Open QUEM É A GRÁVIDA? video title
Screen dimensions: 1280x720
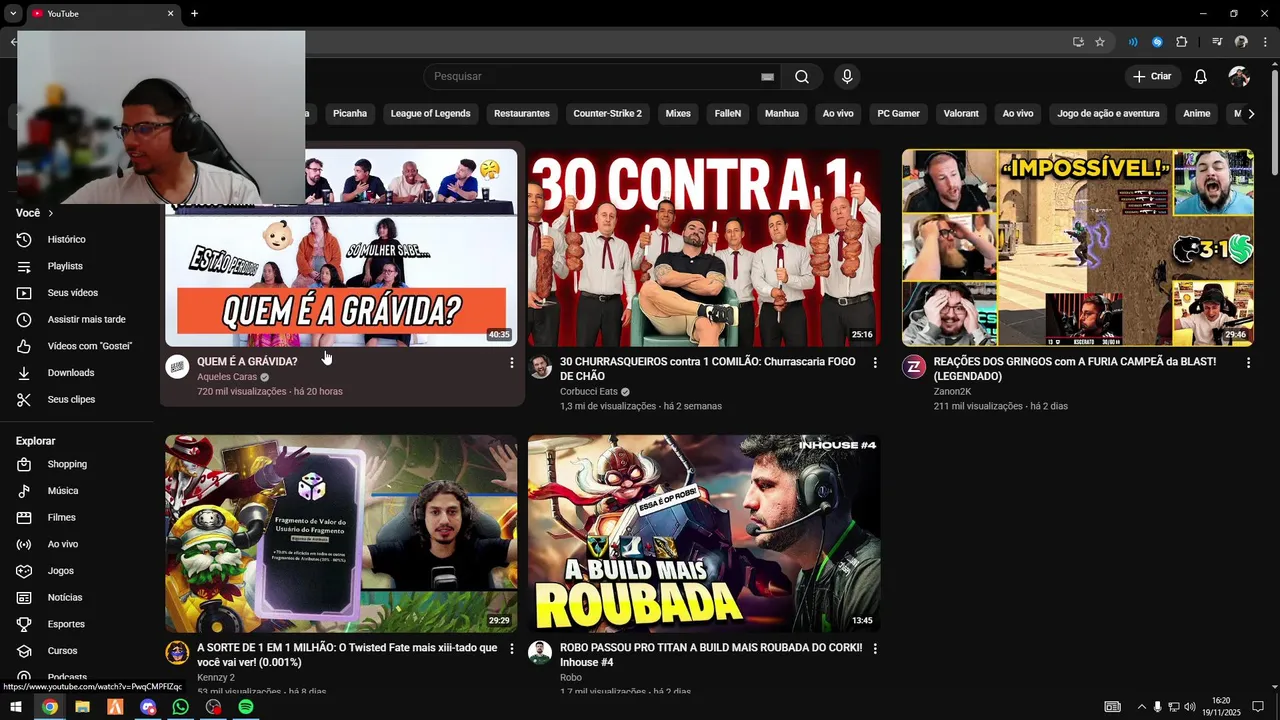(x=247, y=362)
